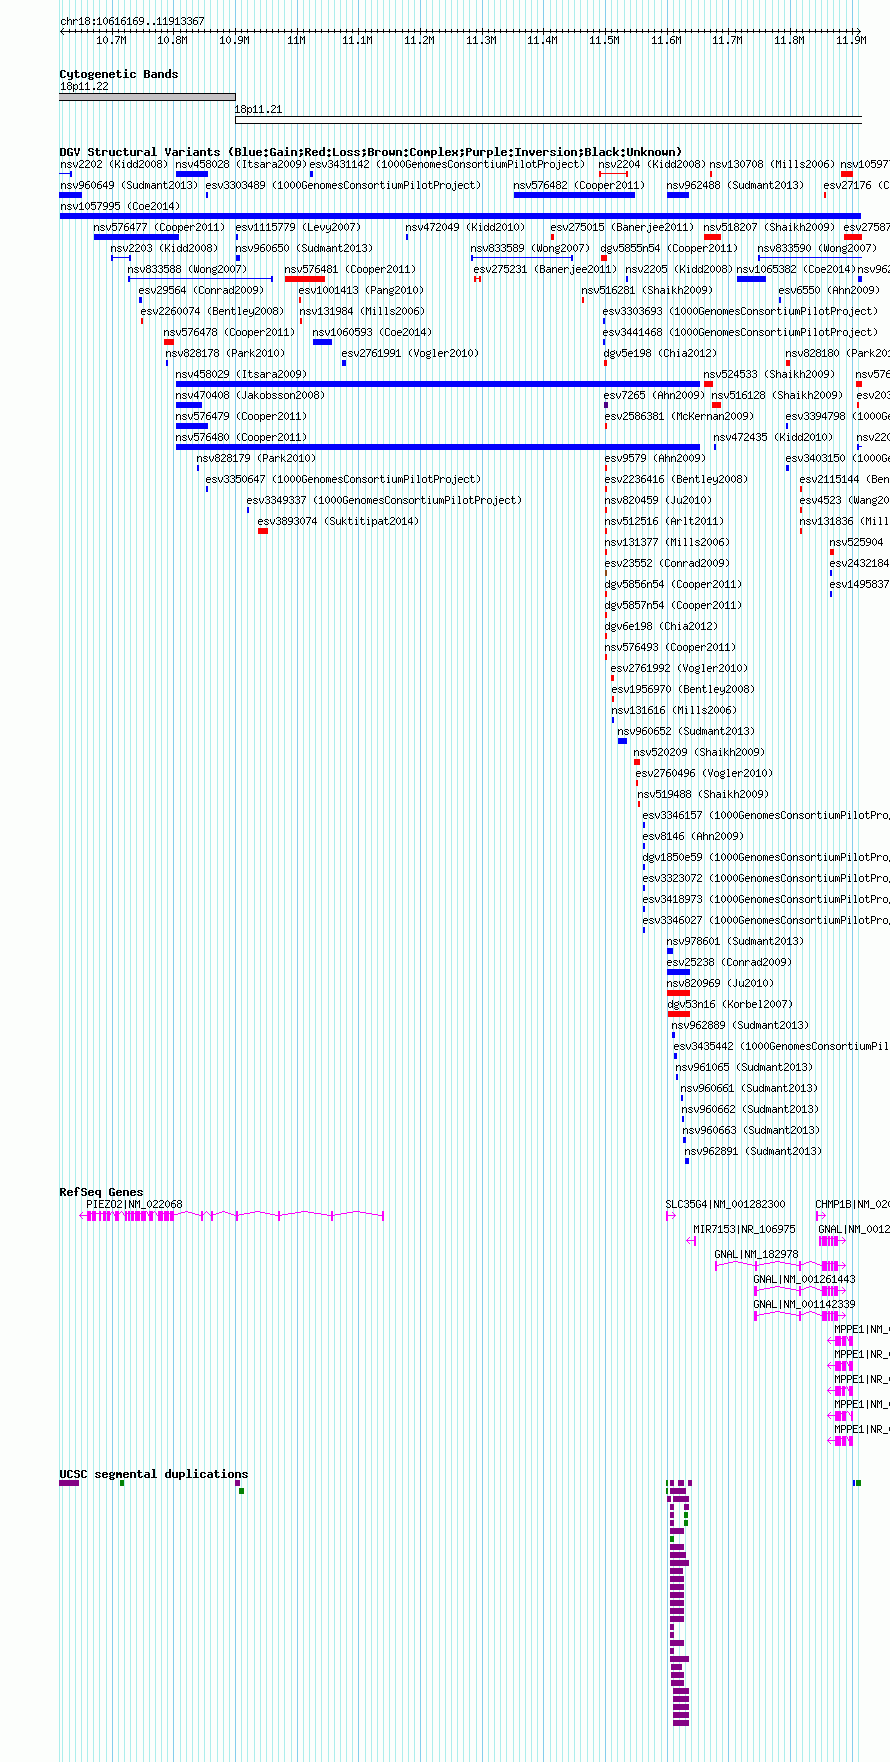Click variant nsv520209 (Shaikh2009)
Screen dimensions: 890x1762
point(699,752)
